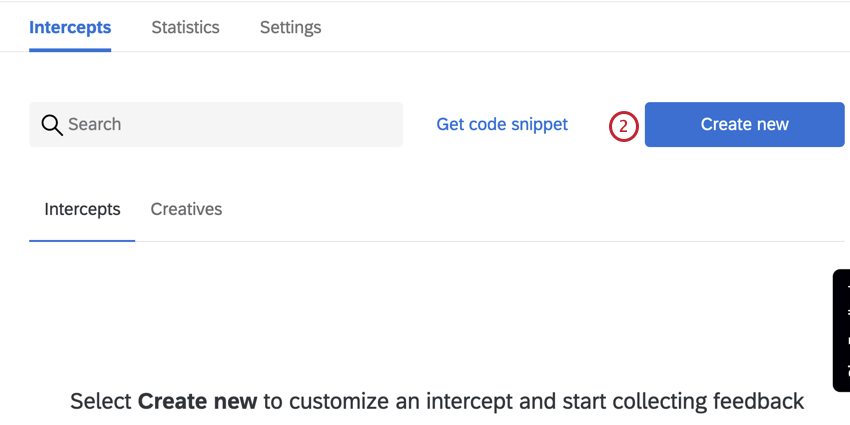Switch to the Creatives sub-tab
The width and height of the screenshot is (850, 425).
tap(186, 209)
